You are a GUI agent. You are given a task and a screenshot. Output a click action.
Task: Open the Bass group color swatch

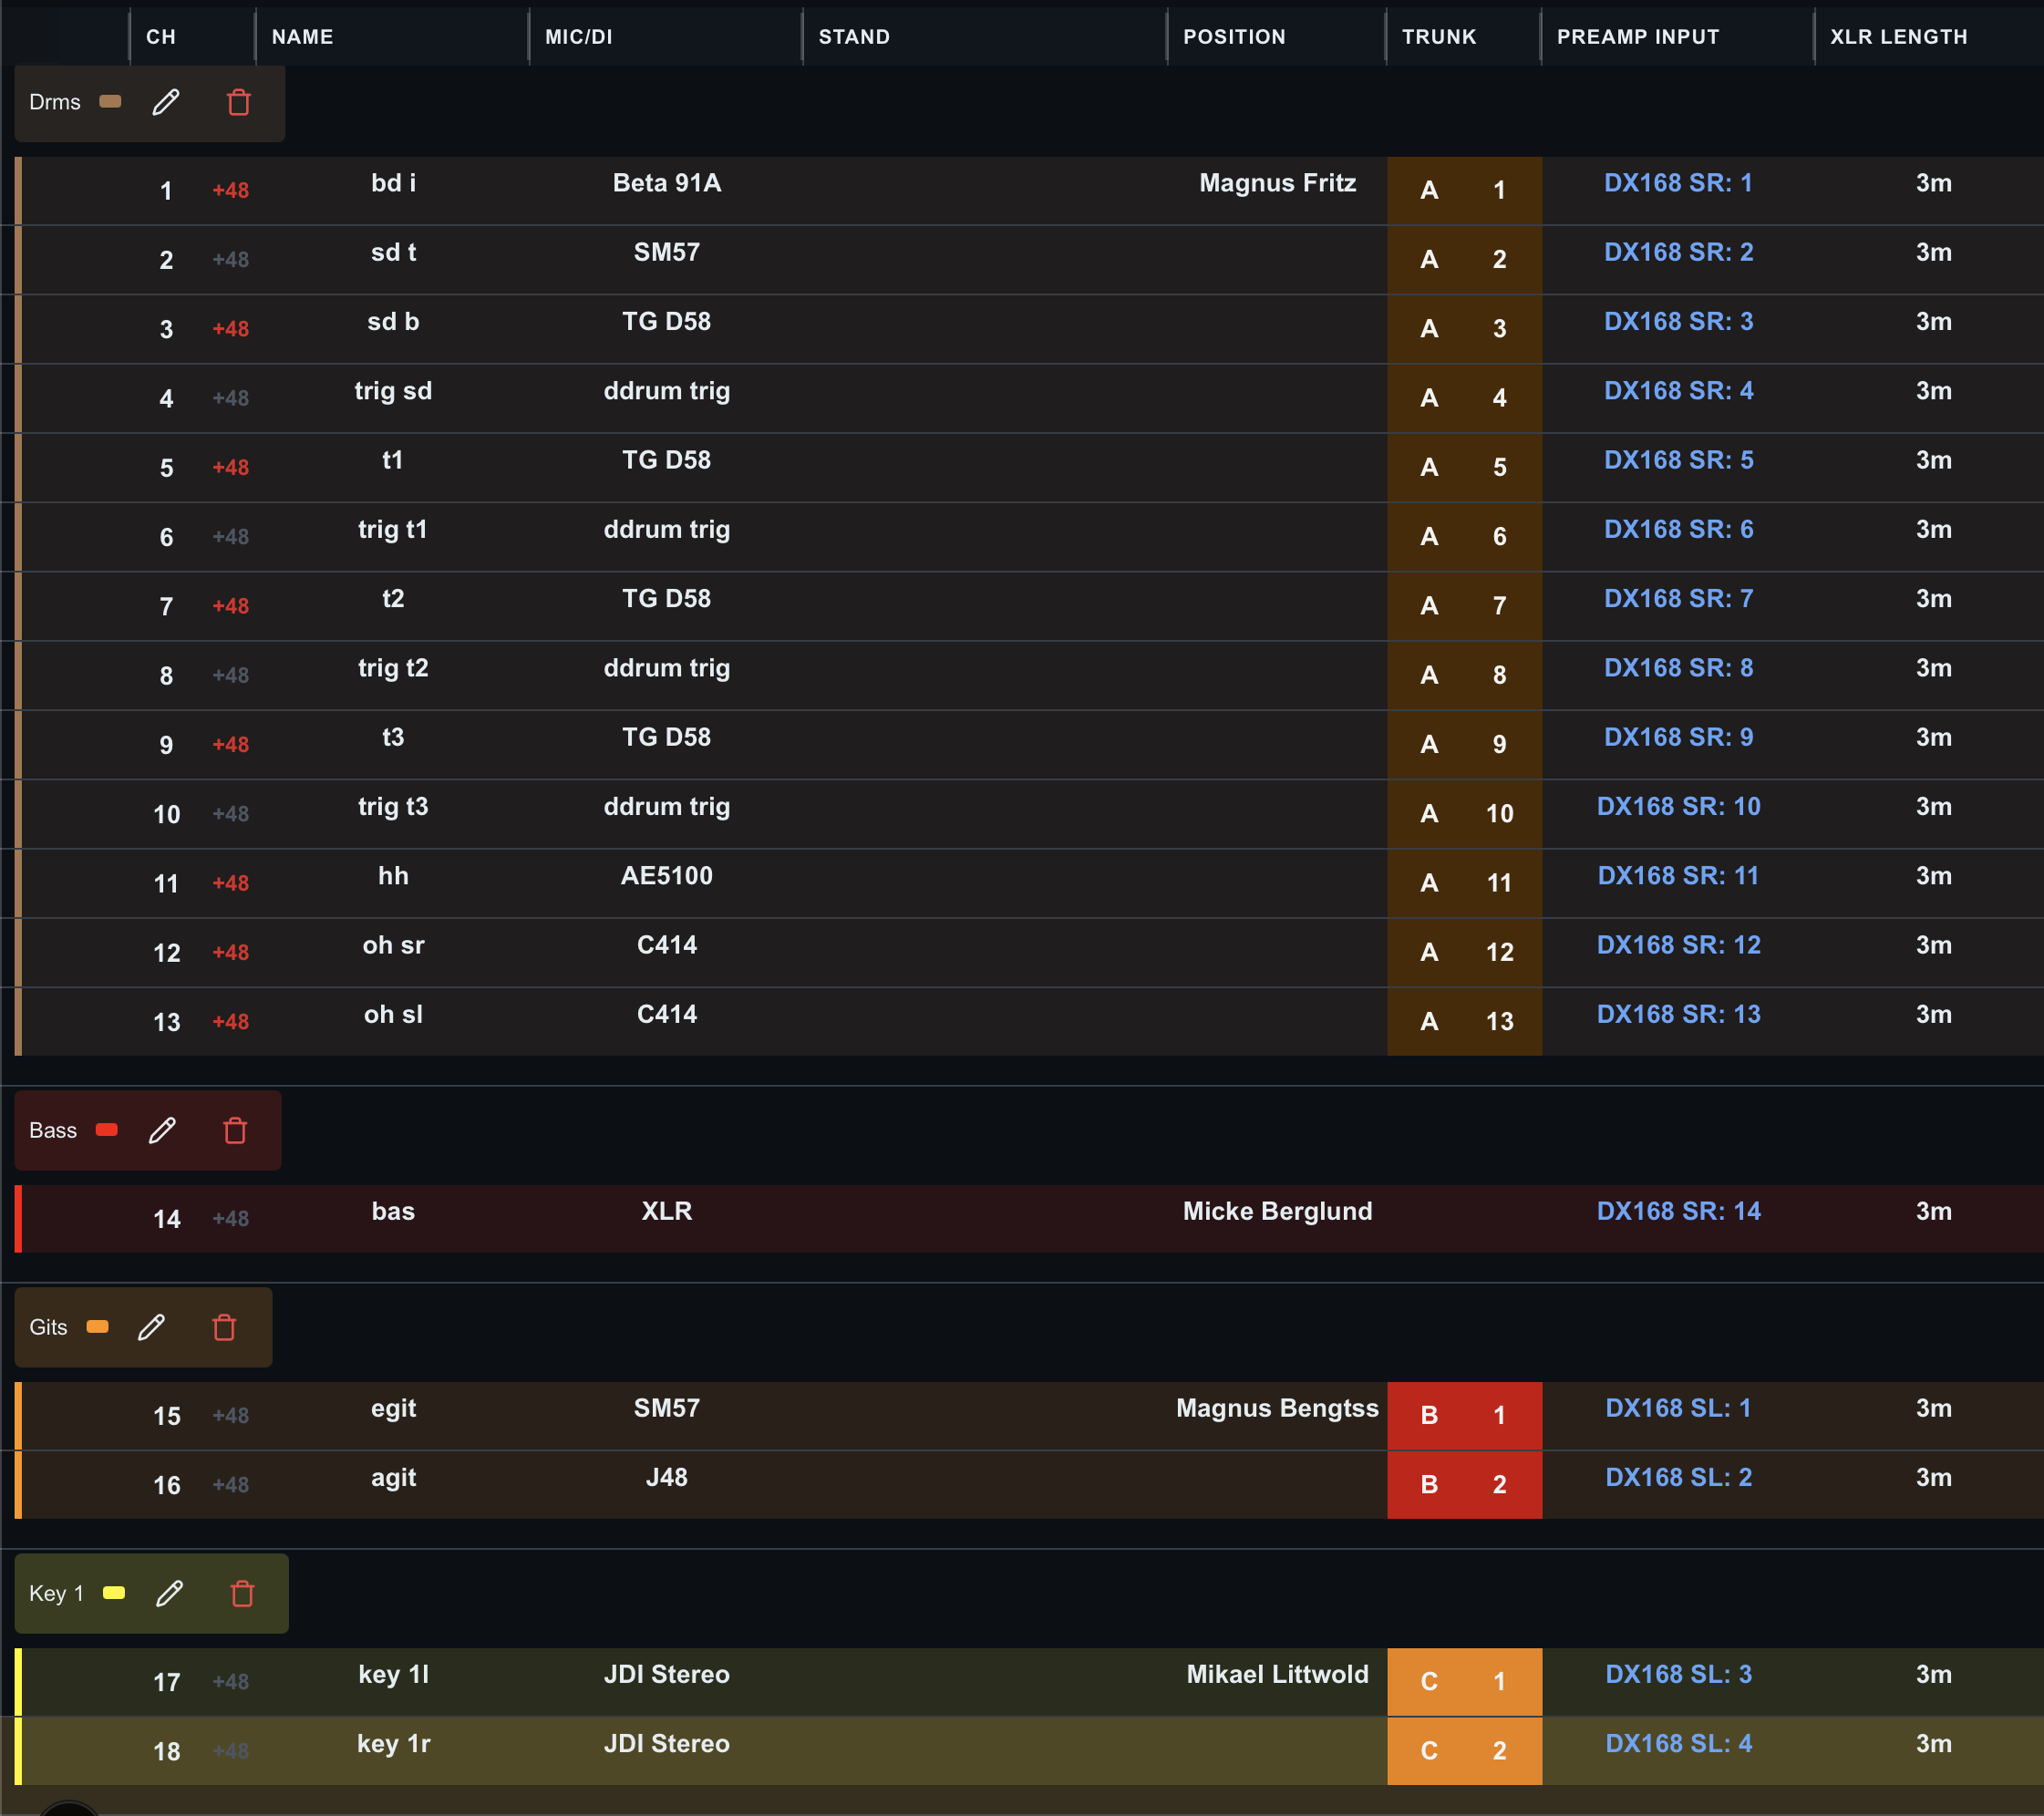pyautogui.click(x=107, y=1129)
